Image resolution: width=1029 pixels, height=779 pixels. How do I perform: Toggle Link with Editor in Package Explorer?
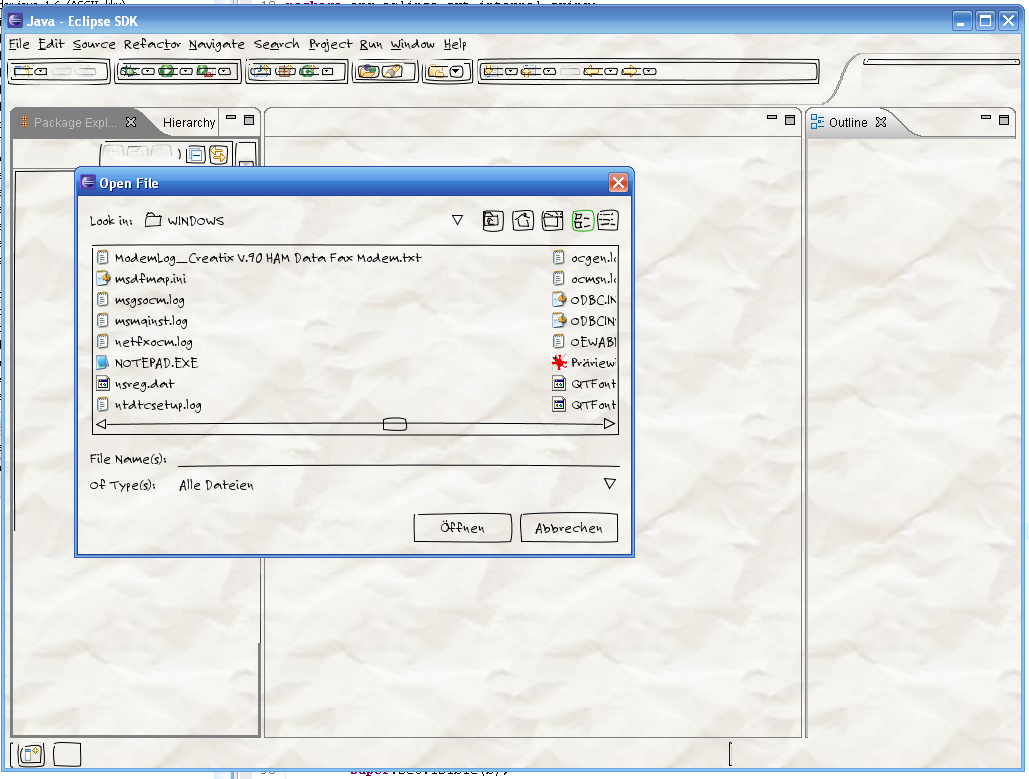[x=219, y=155]
